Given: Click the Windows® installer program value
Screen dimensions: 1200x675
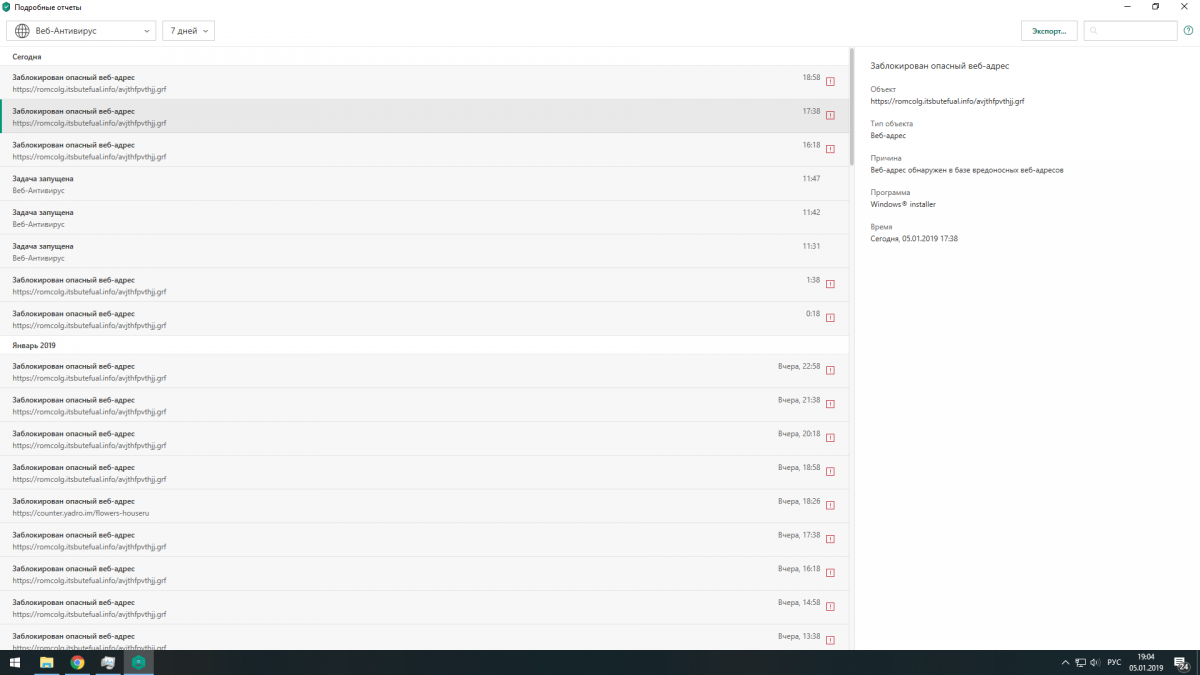Looking at the screenshot, I should point(903,204).
